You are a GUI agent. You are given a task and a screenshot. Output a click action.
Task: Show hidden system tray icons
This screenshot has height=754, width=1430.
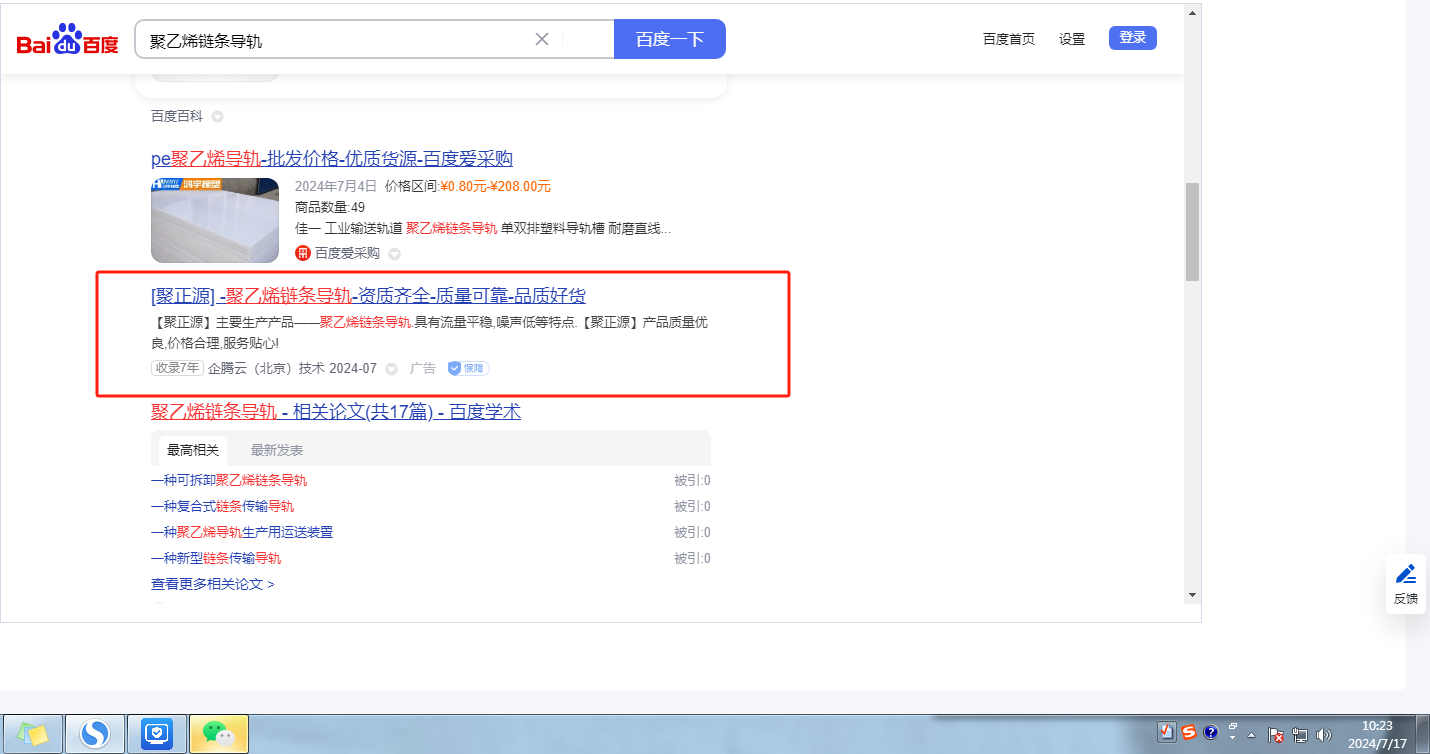point(1251,735)
